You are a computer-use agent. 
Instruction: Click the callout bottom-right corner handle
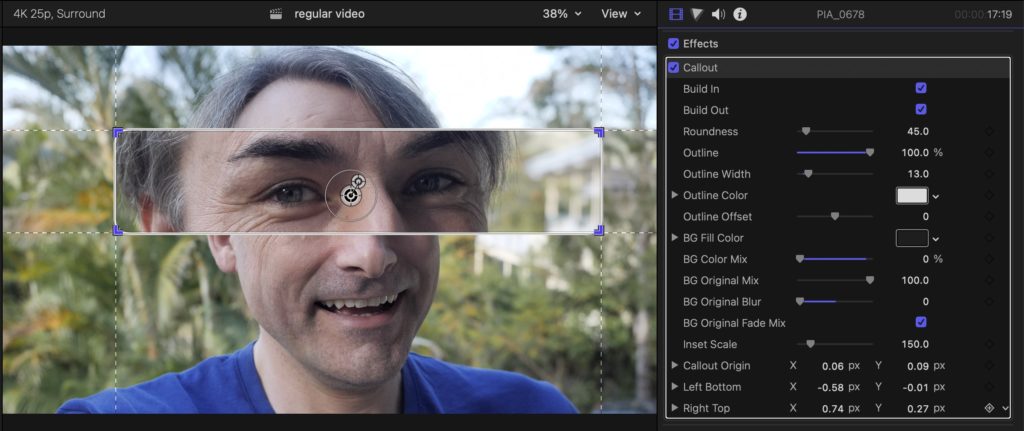coord(599,230)
